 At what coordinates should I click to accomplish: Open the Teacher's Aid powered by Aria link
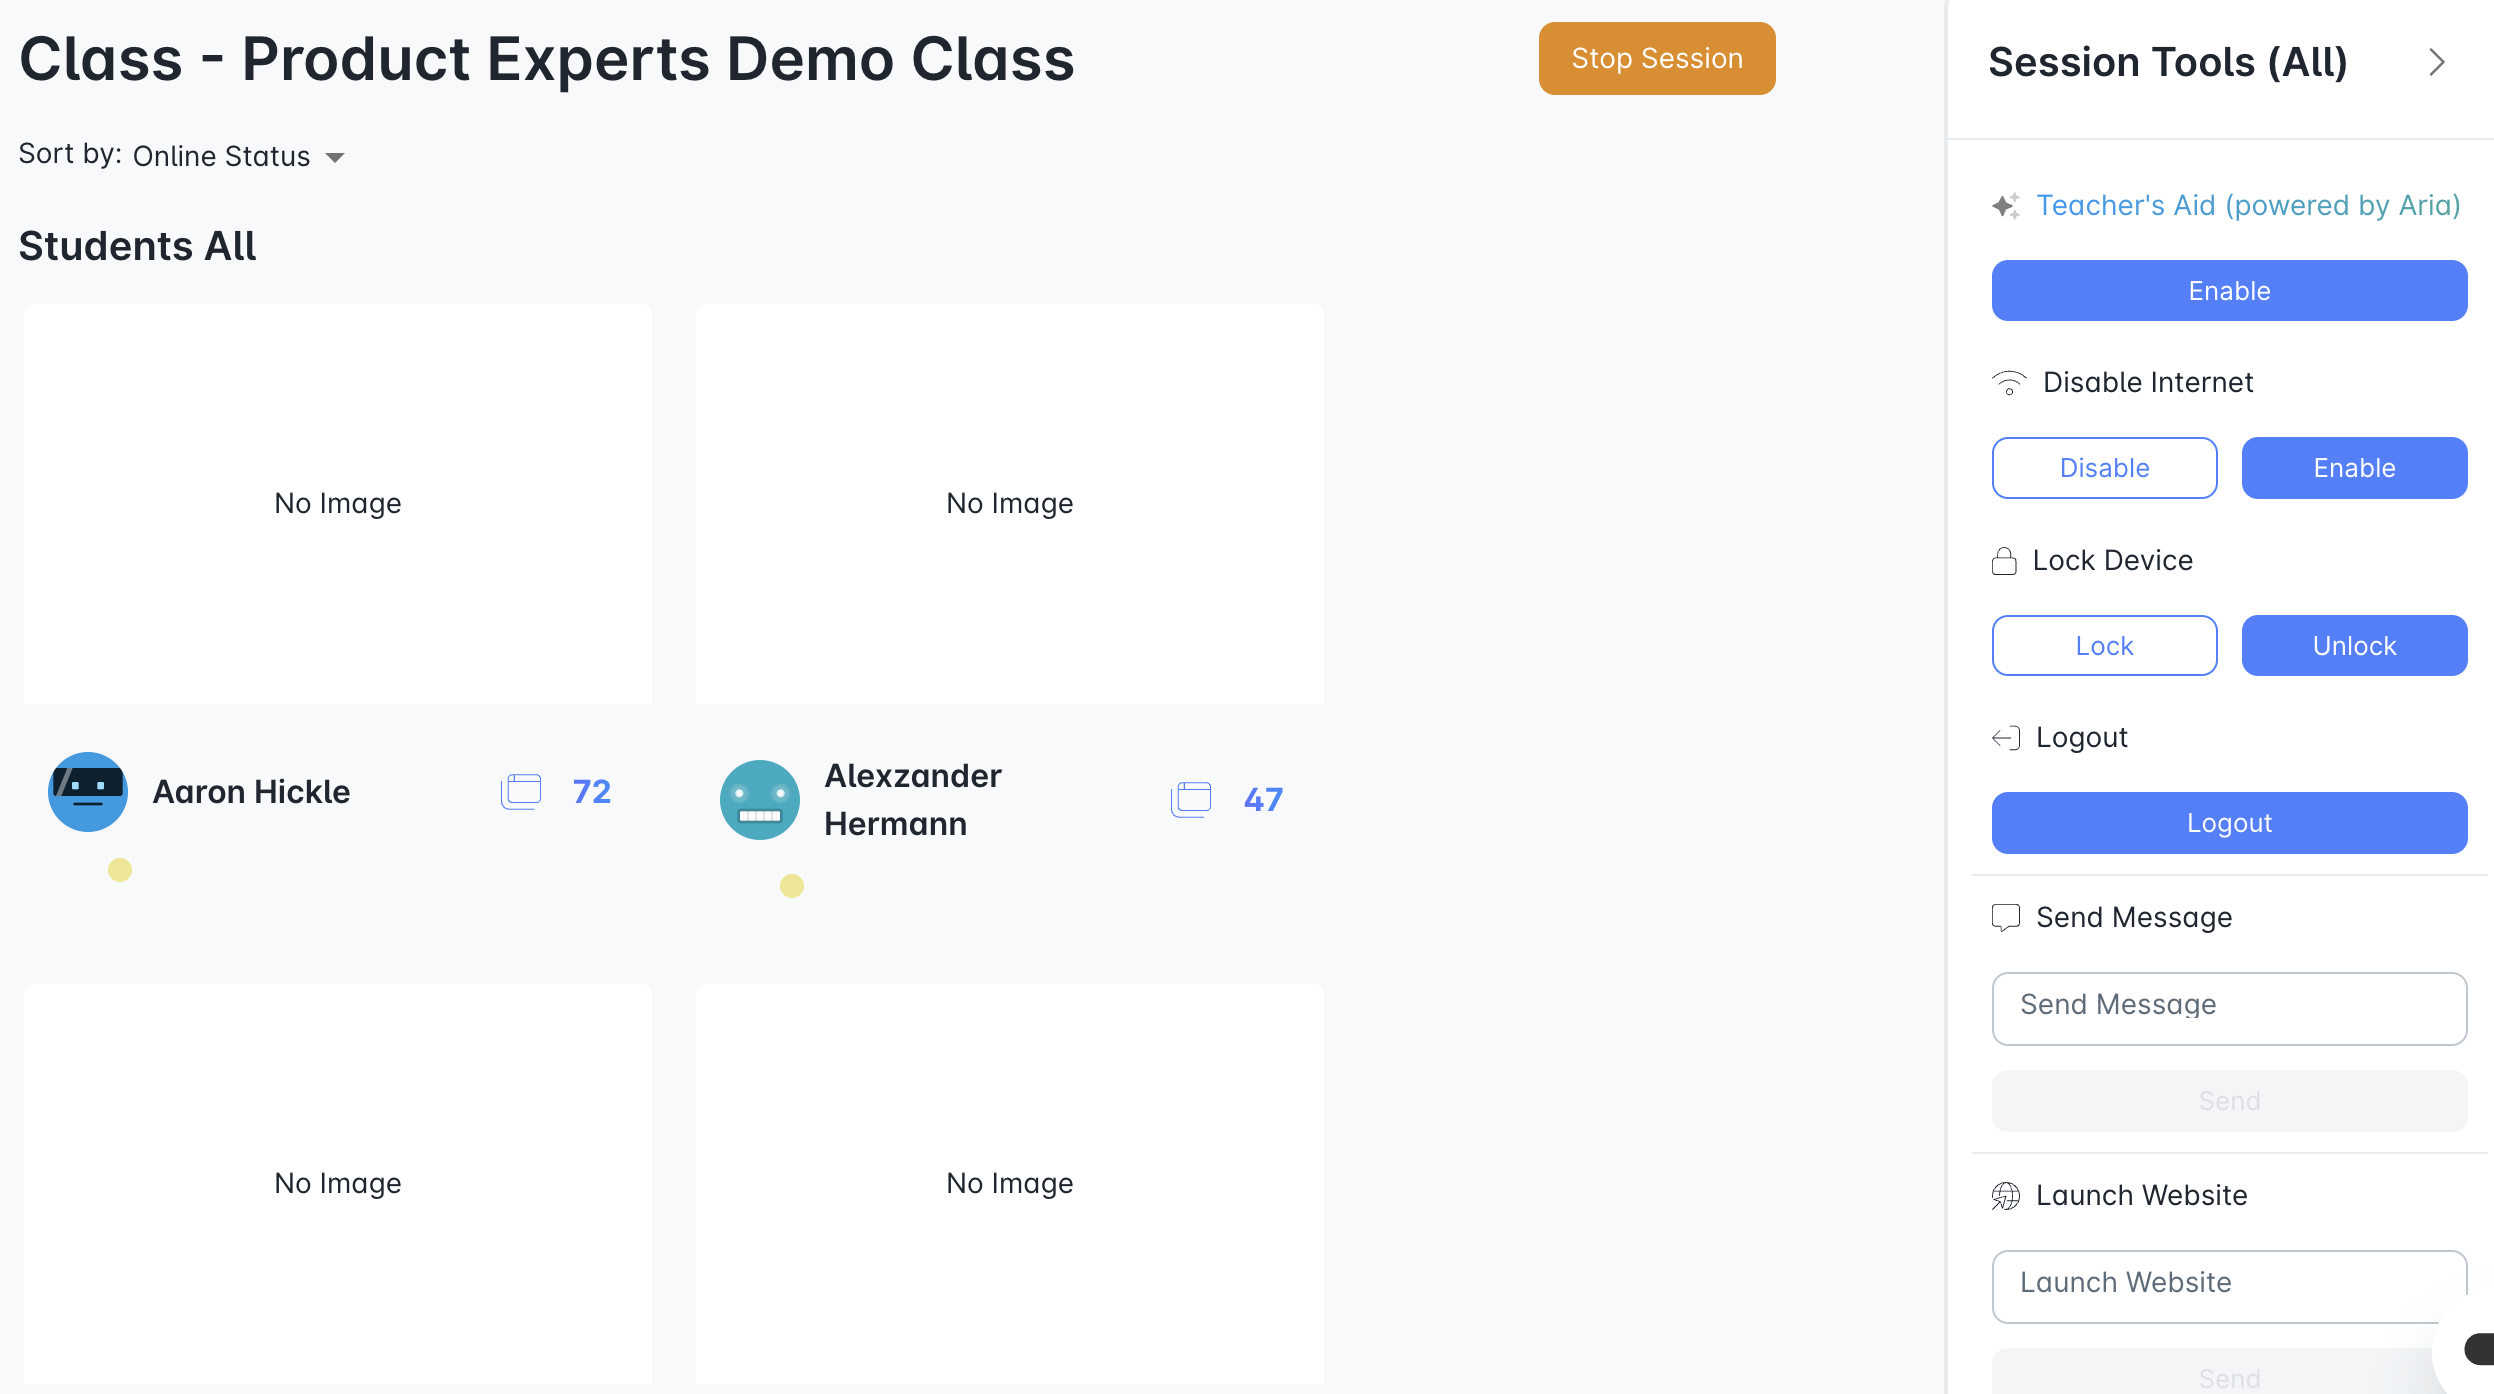tap(2248, 205)
